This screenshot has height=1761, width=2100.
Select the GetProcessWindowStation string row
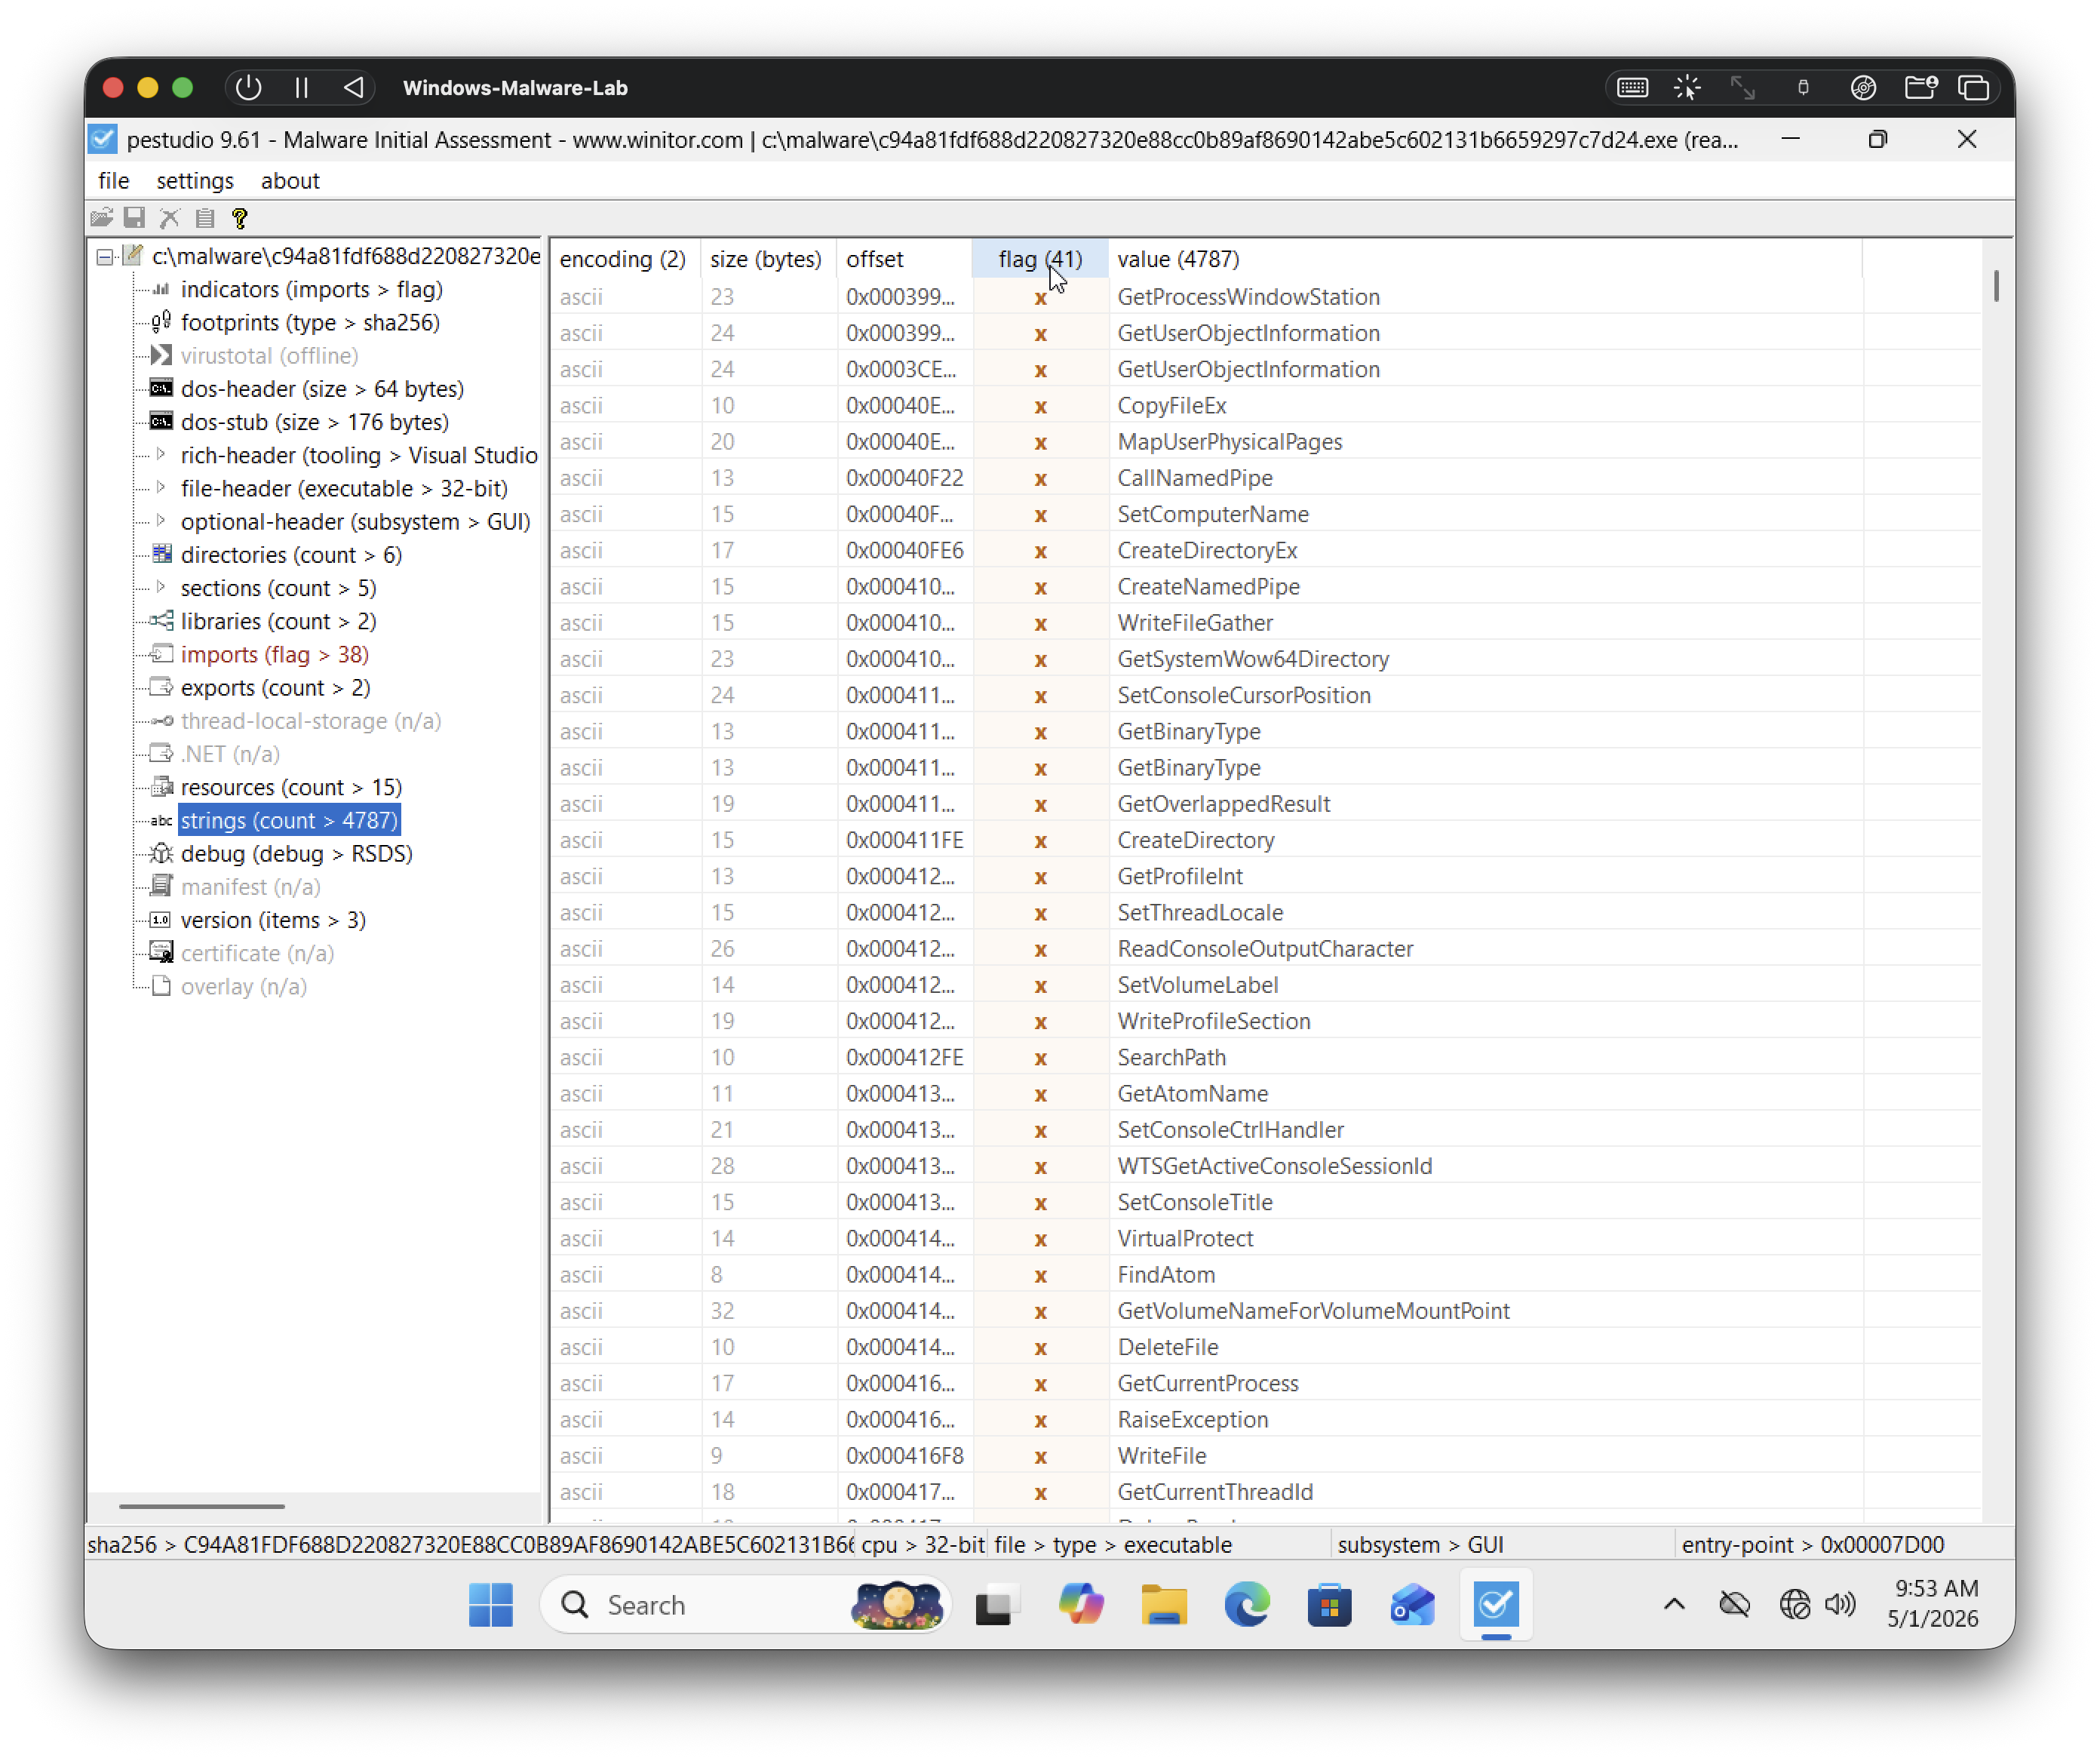click(x=1265, y=297)
